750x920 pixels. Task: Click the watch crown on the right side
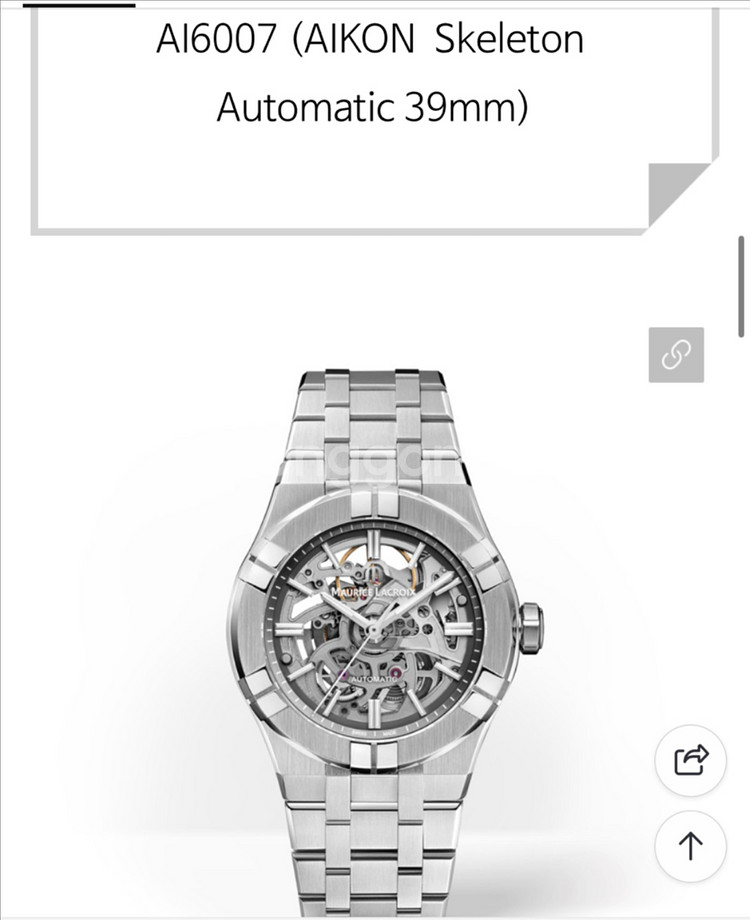531,629
